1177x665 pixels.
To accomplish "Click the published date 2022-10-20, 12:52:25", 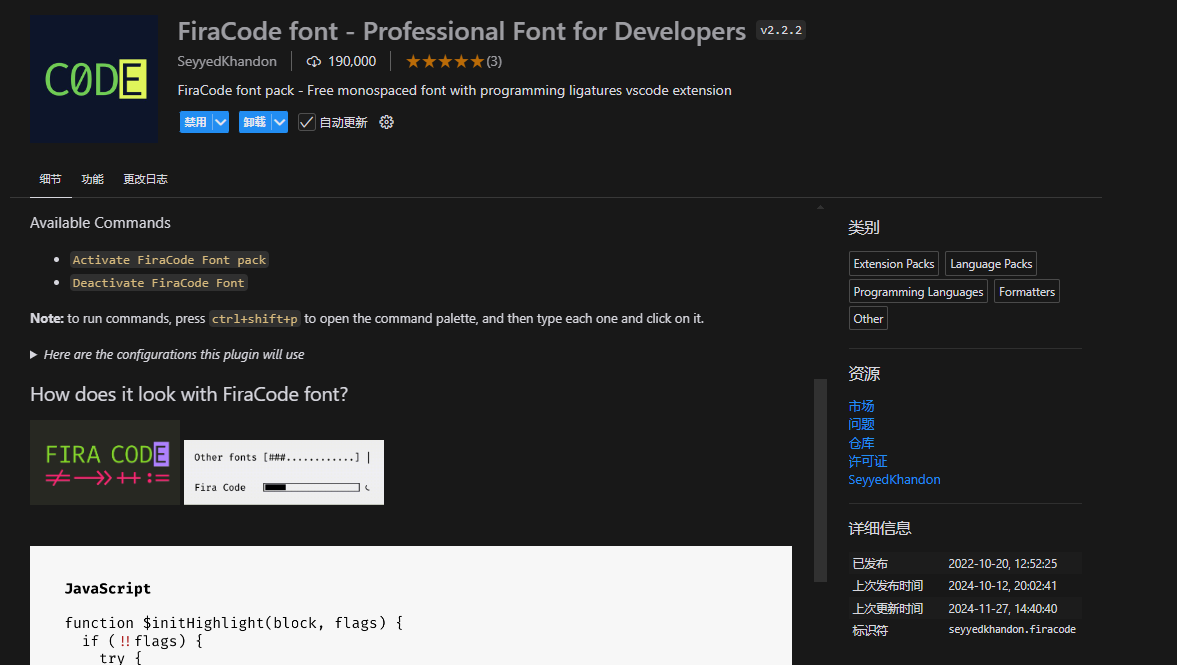I will (1003, 564).
